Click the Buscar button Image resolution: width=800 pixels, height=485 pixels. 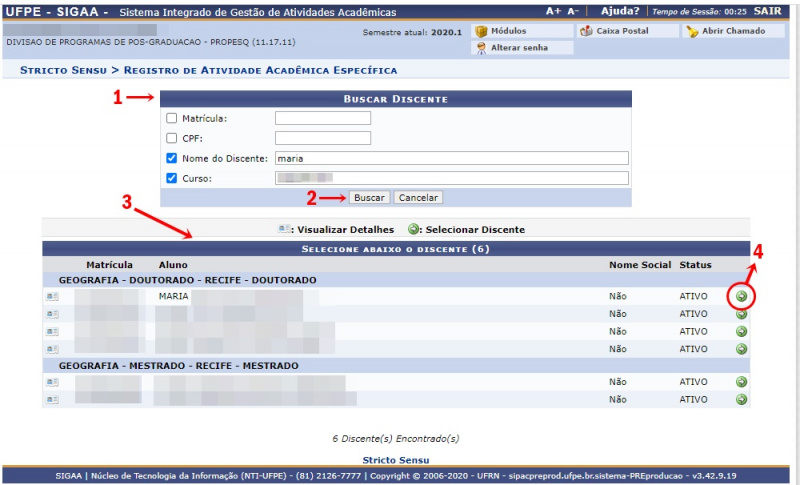pos(369,198)
